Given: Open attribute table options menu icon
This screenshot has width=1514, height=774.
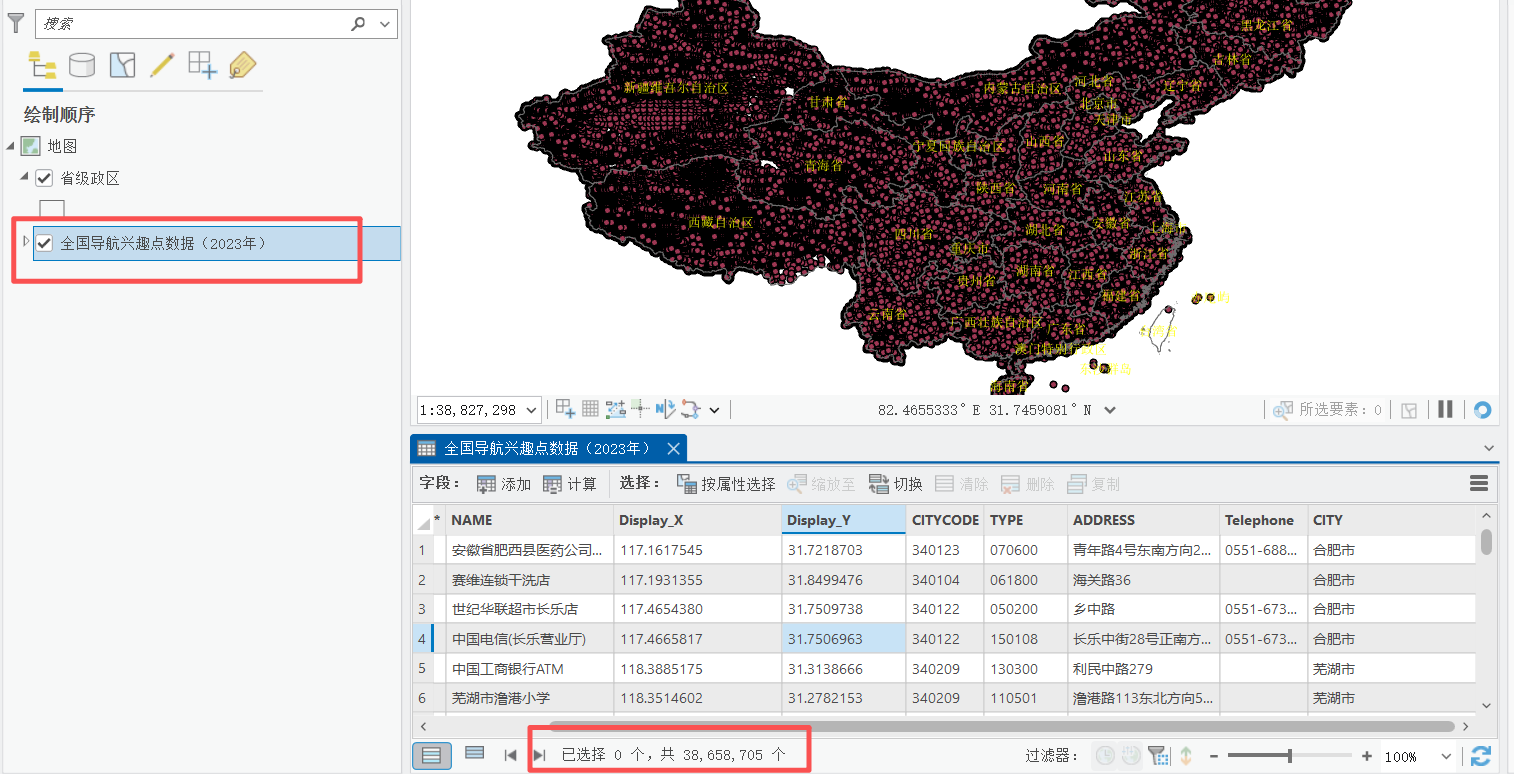Looking at the screenshot, I should (1479, 484).
